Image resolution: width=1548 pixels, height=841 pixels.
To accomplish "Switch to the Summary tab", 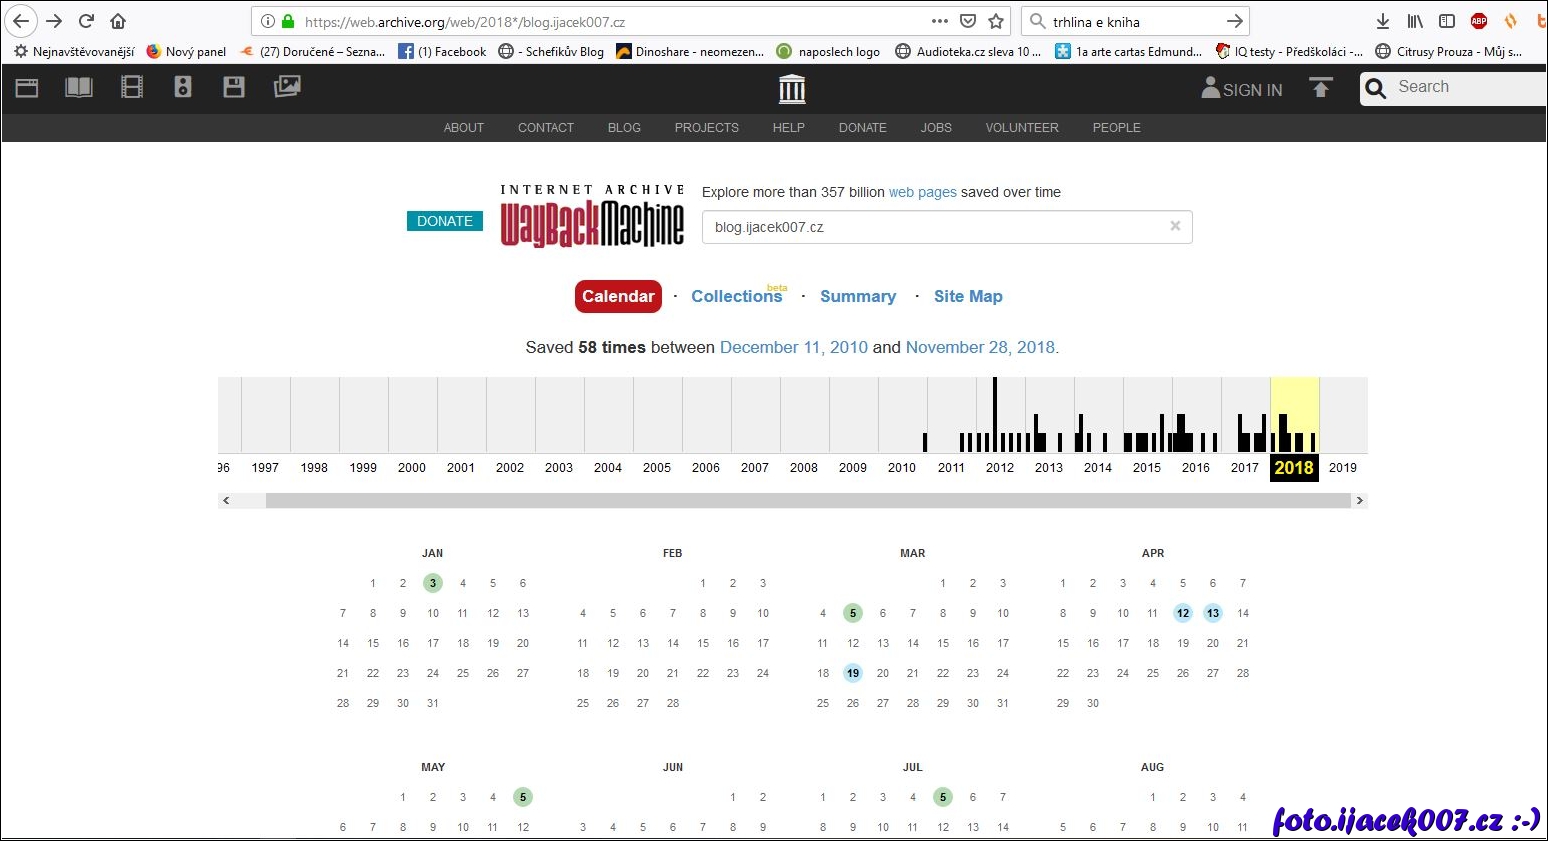I will tap(857, 296).
